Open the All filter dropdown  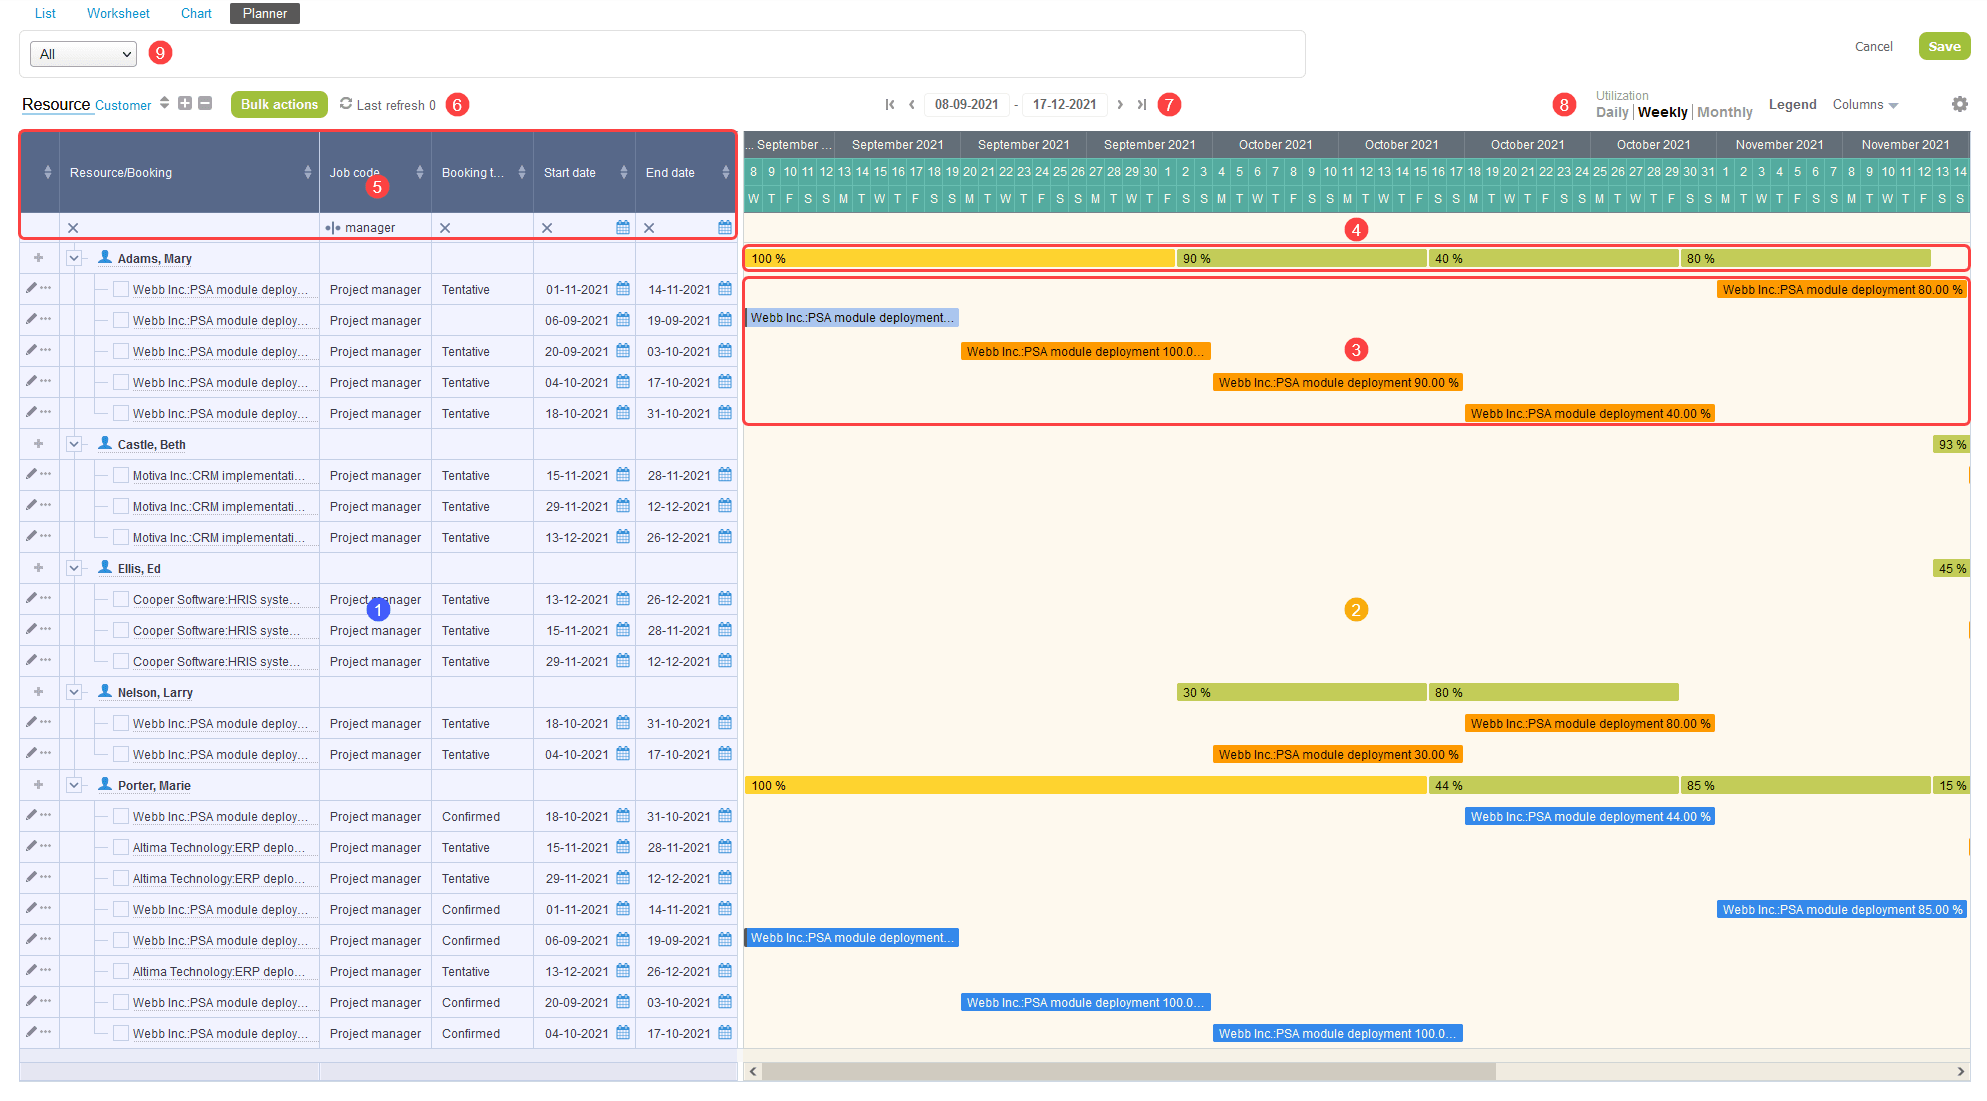[84, 54]
